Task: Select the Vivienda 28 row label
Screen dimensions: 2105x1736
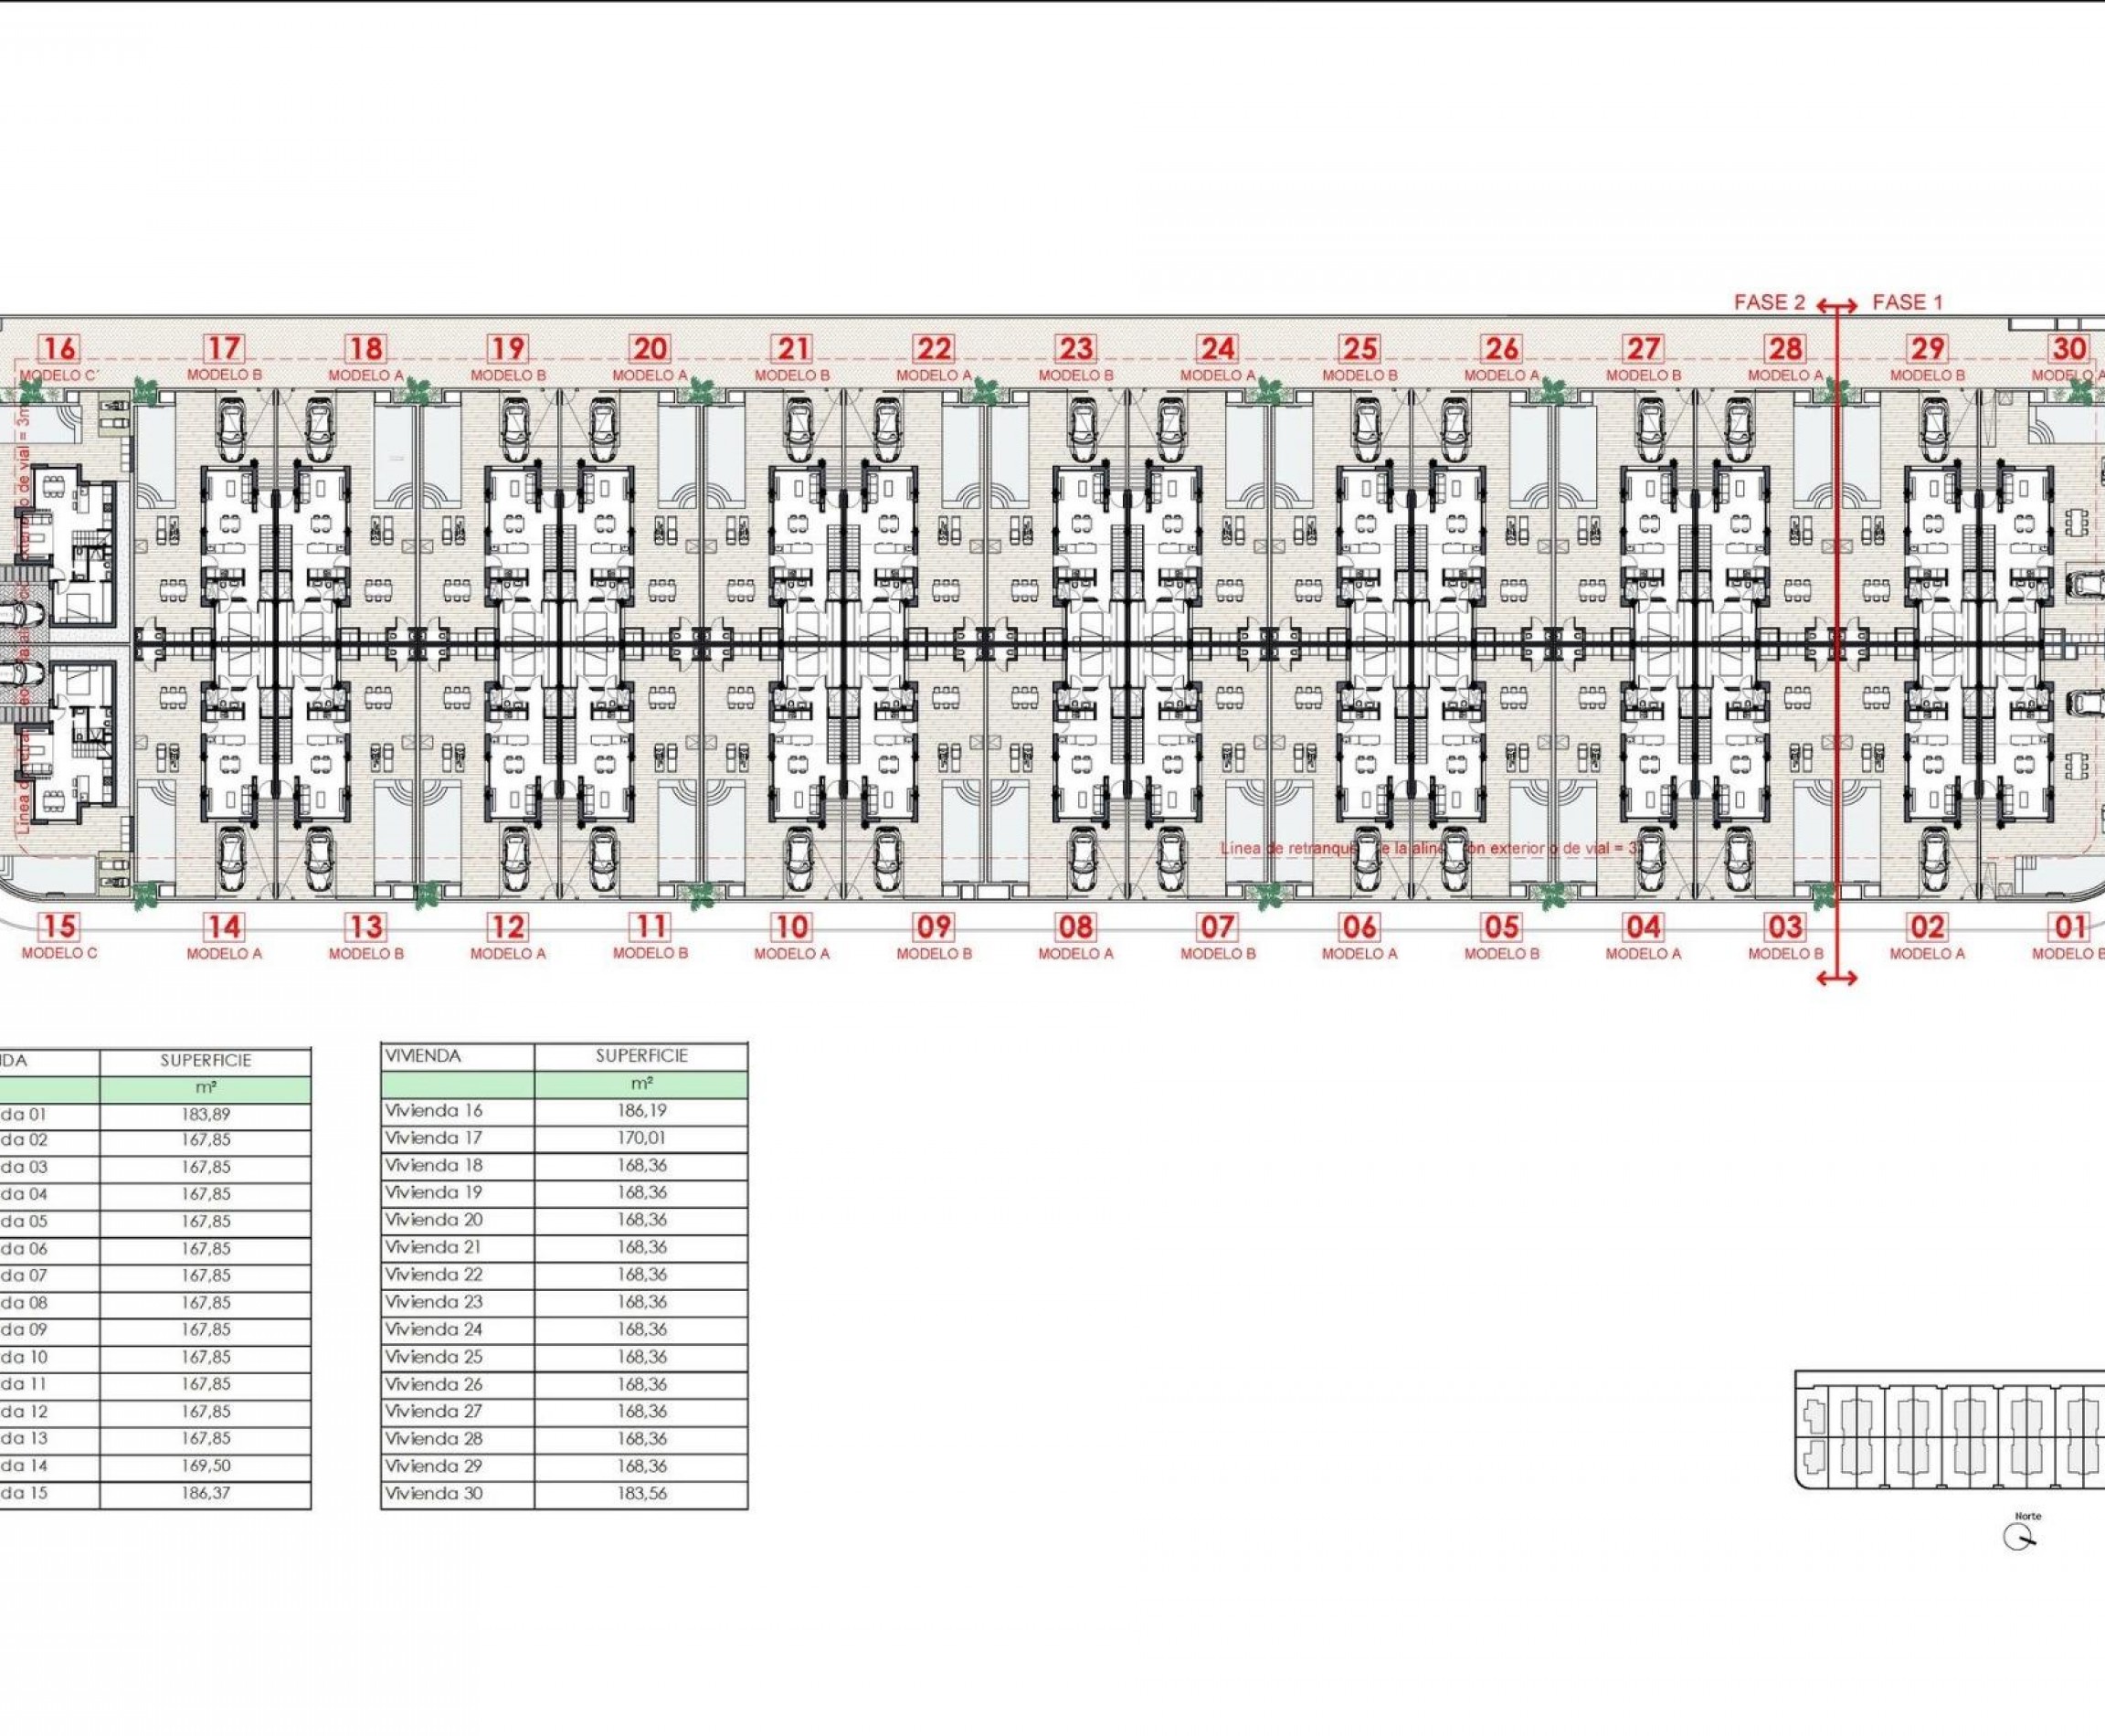Action: click(434, 1438)
